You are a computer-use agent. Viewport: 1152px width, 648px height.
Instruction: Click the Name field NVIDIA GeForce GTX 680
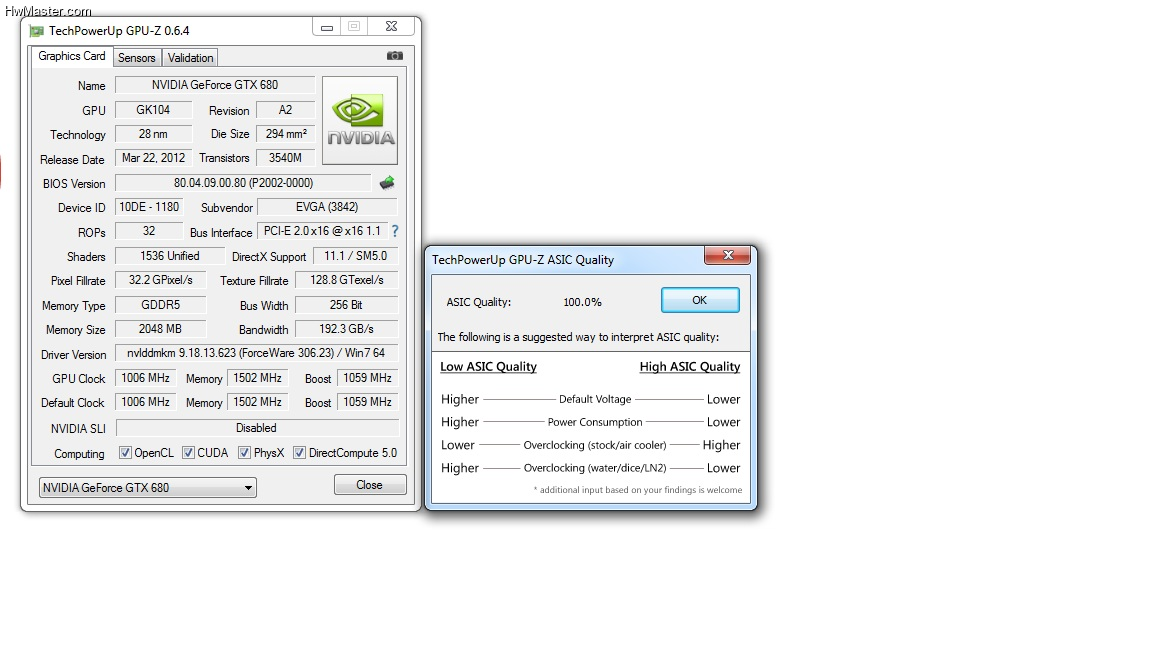(215, 85)
